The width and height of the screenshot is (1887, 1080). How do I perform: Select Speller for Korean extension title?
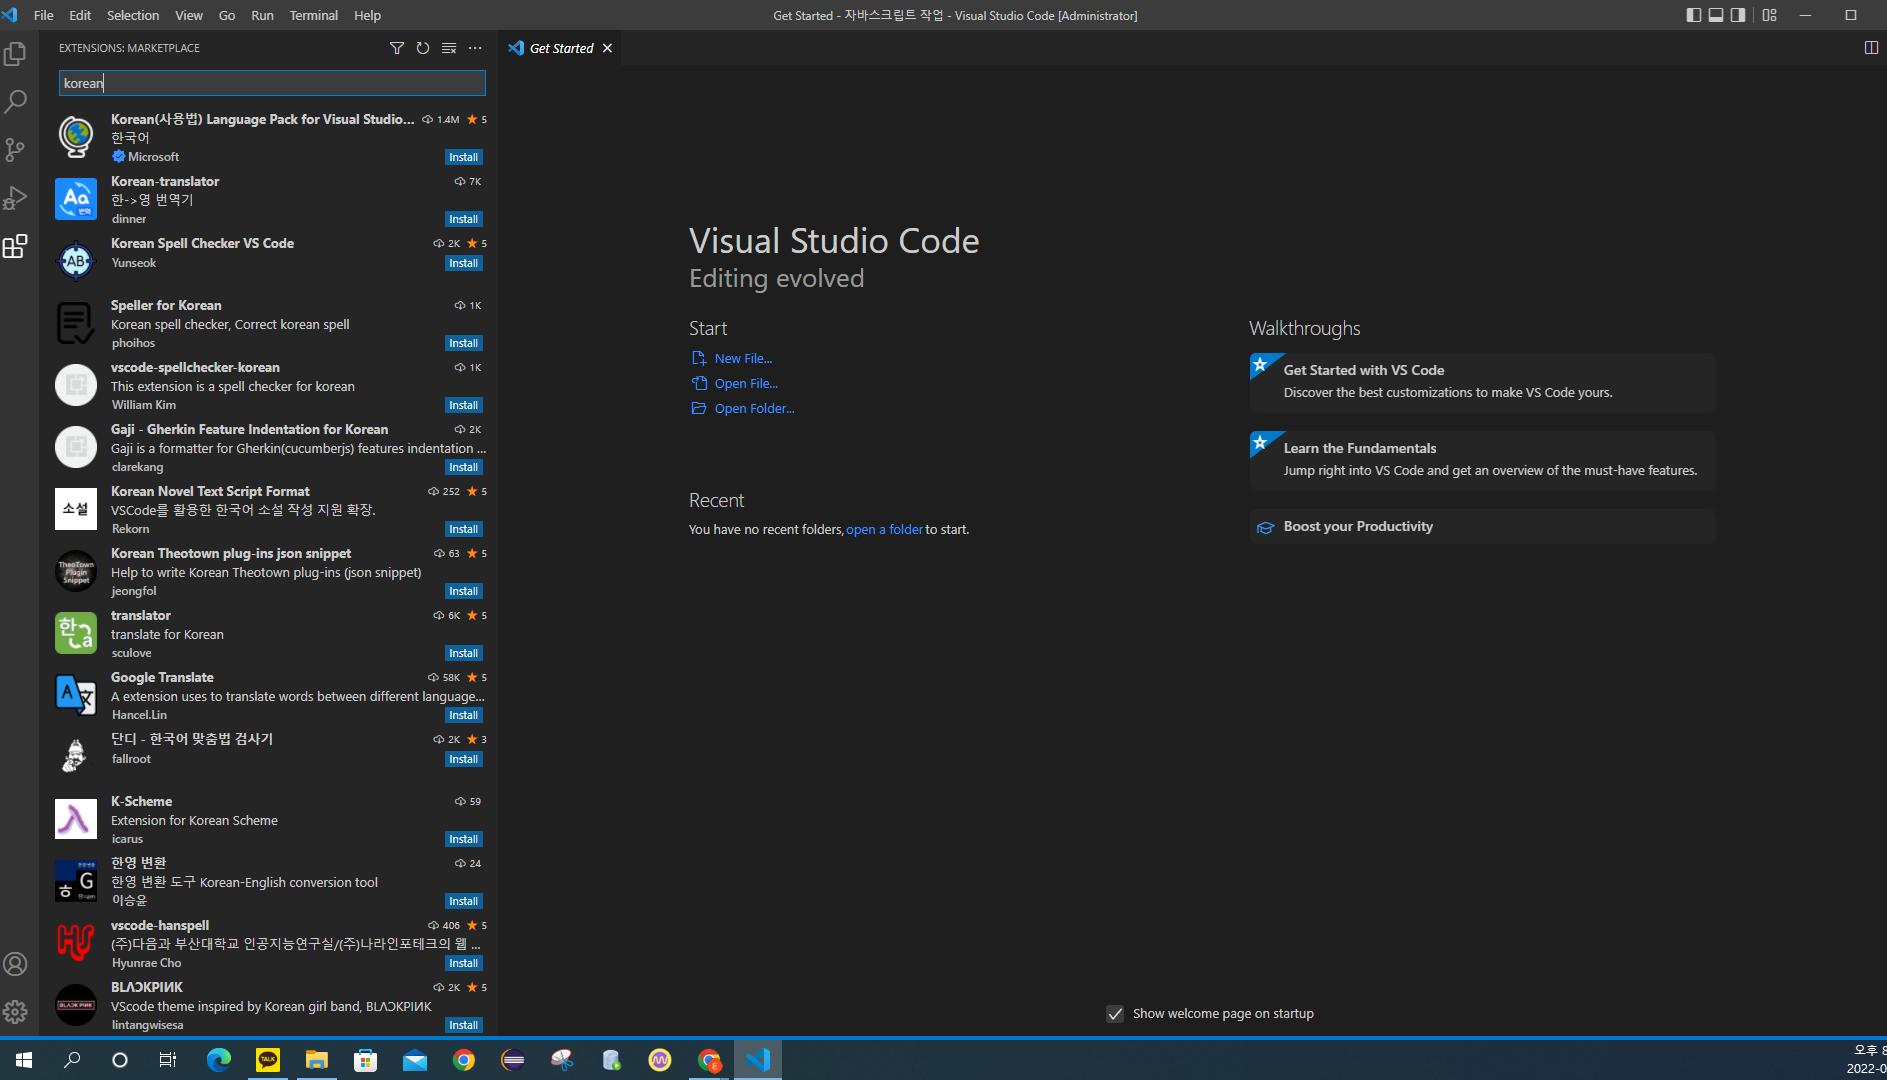[x=166, y=305]
